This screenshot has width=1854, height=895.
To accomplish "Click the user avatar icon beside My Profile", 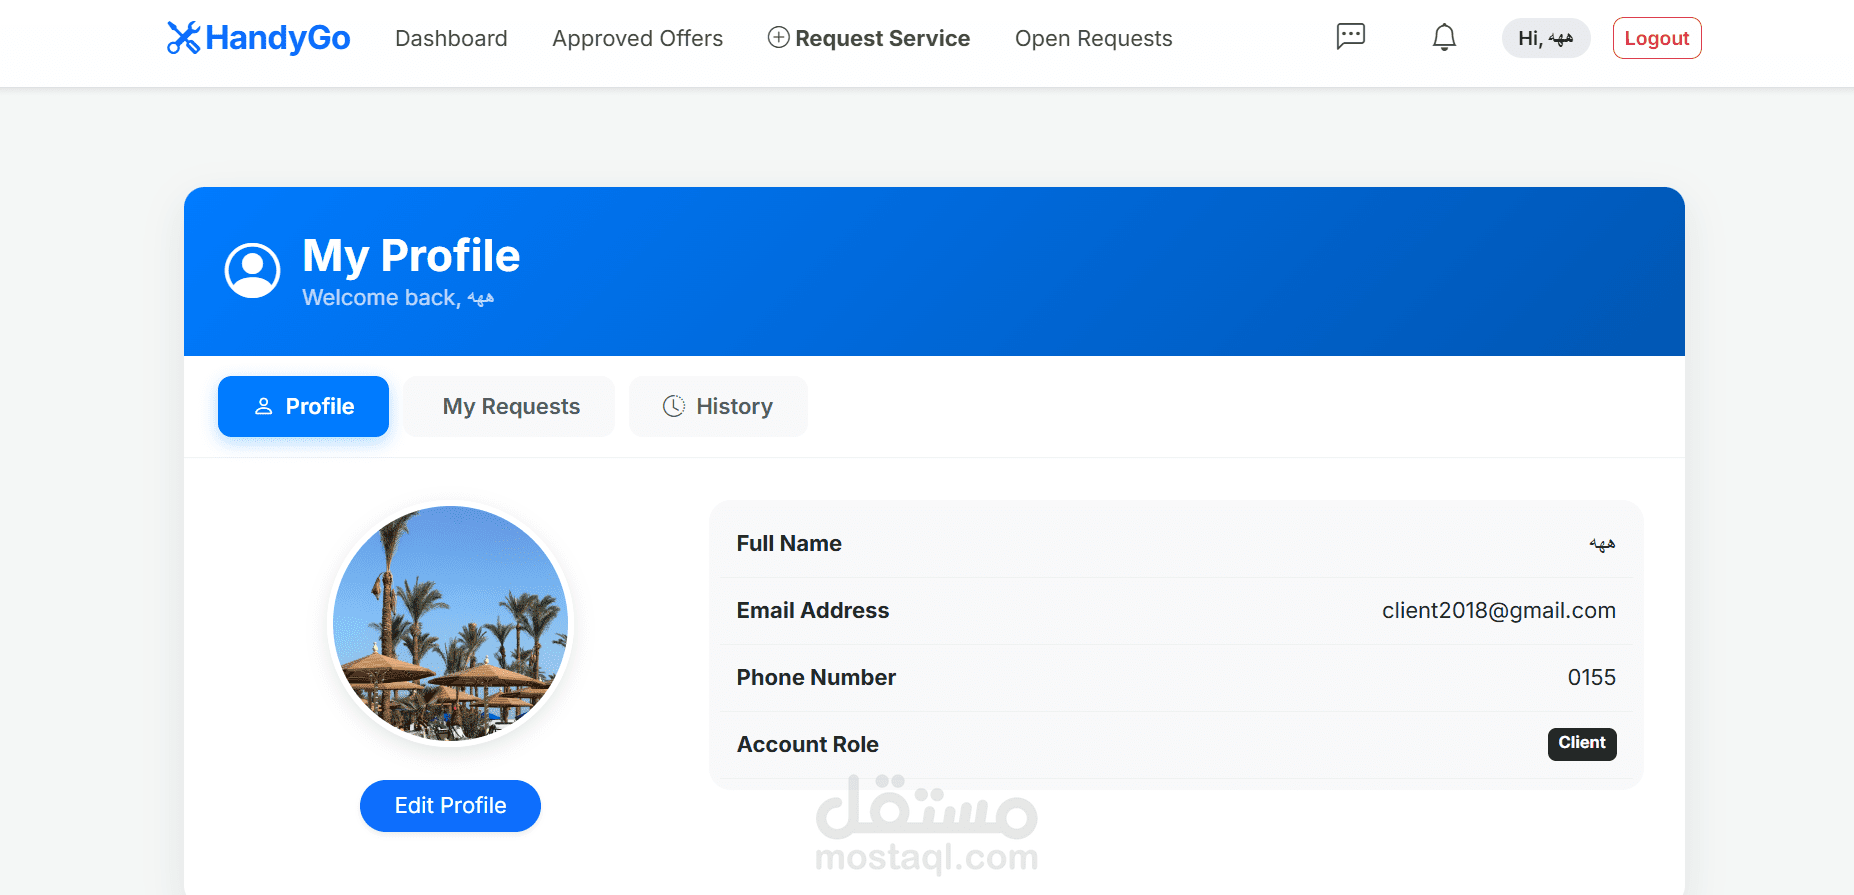I will (252, 270).
